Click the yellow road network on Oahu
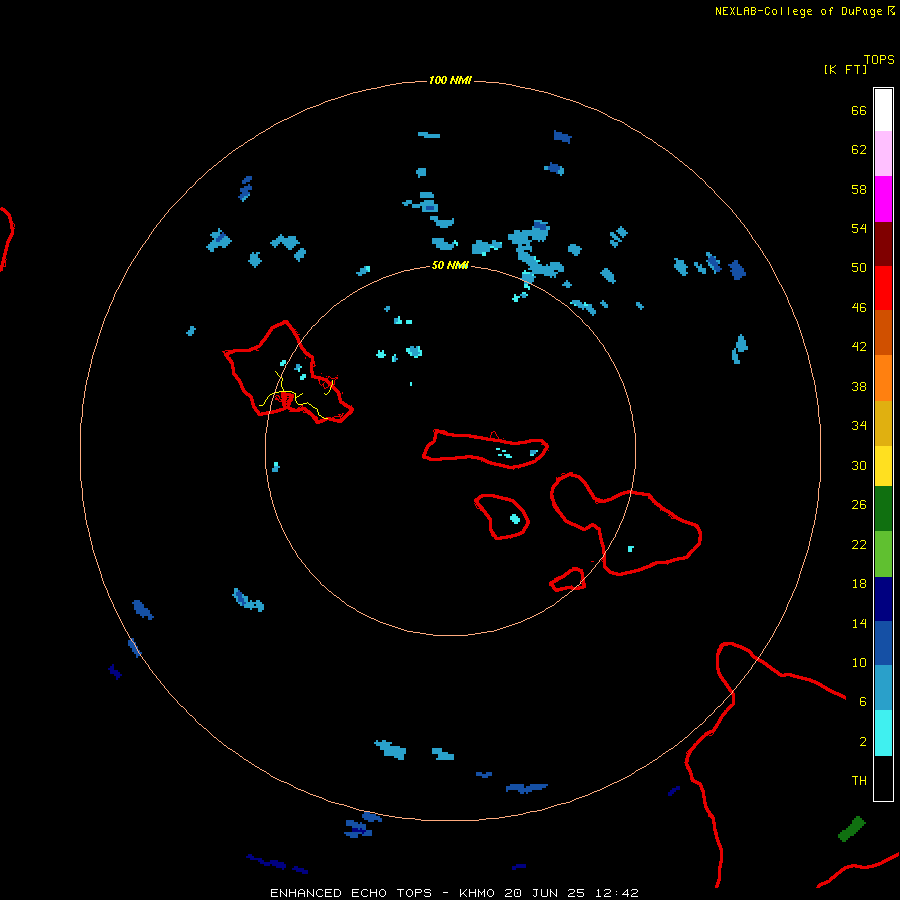 296,396
